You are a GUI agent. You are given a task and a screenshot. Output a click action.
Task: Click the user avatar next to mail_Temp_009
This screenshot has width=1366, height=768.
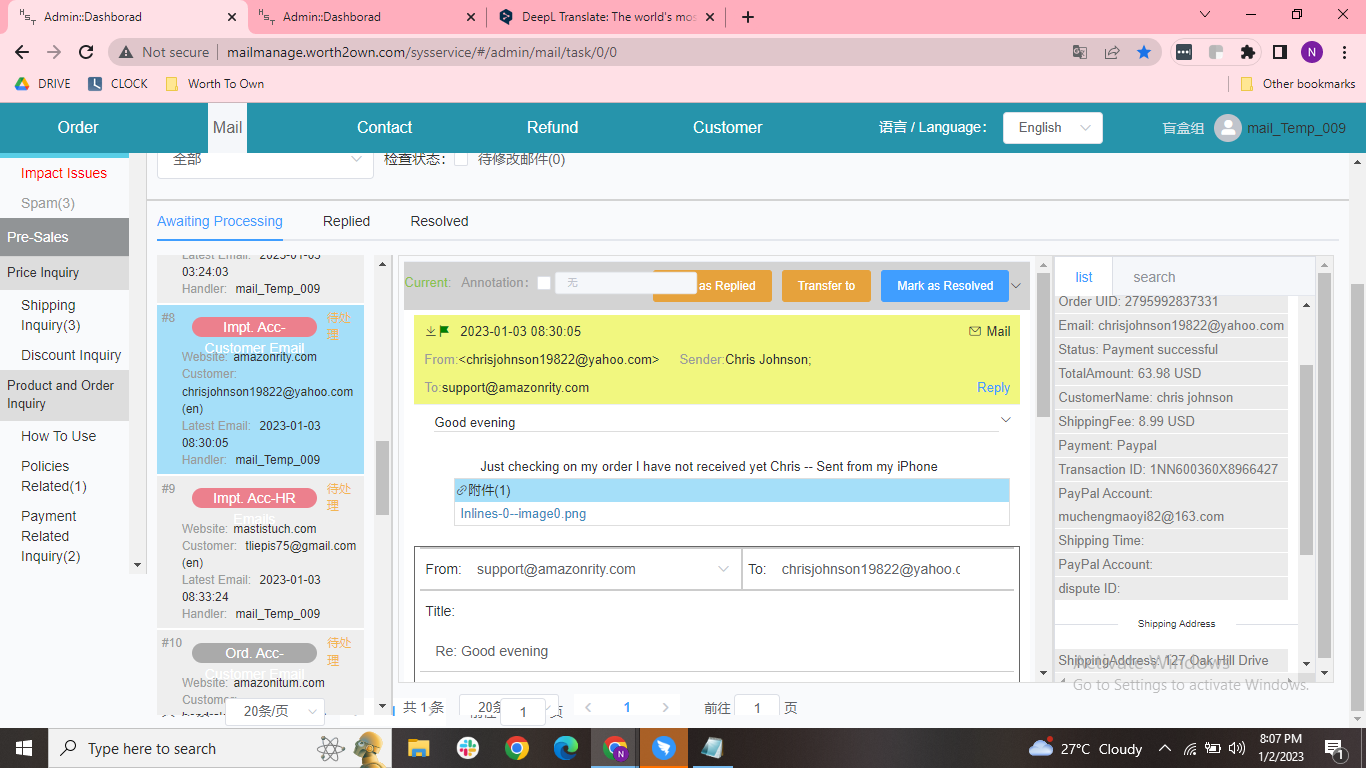(1227, 128)
